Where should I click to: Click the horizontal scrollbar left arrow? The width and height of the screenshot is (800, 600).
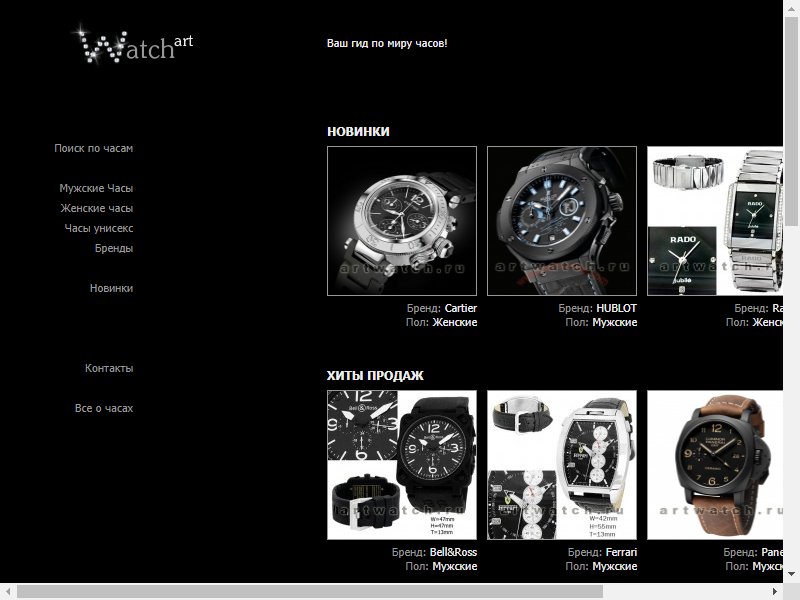point(8,592)
